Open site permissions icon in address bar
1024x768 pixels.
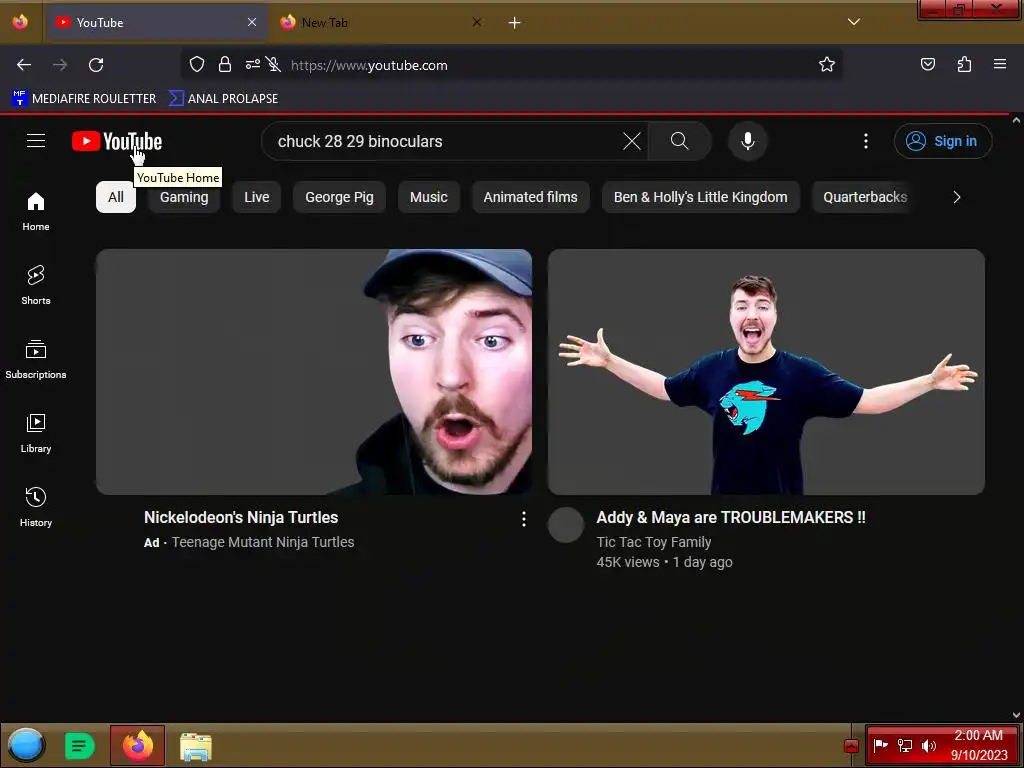click(253, 64)
